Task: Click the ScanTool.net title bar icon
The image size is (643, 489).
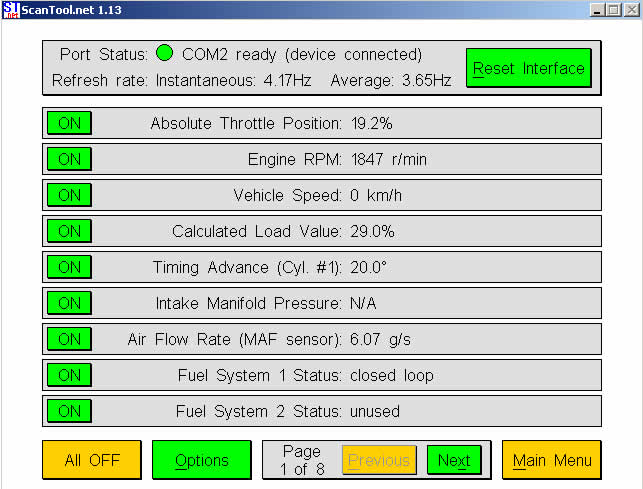Action: 10,10
